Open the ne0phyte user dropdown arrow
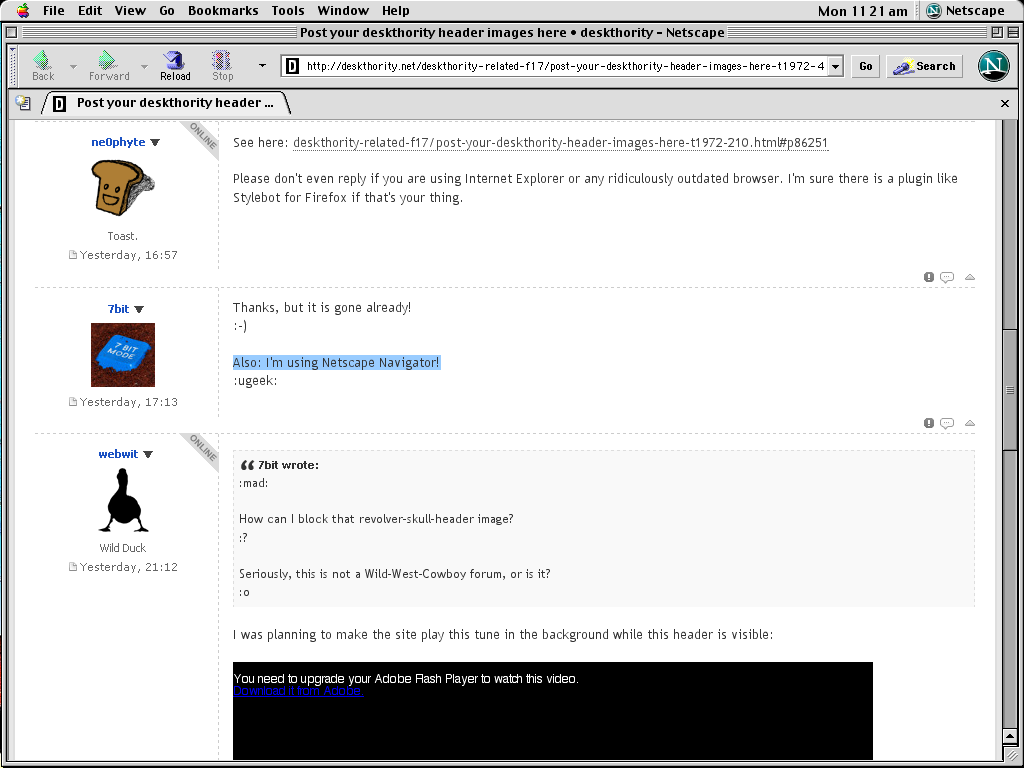Screen dimensions: 1024x768 tap(155, 142)
